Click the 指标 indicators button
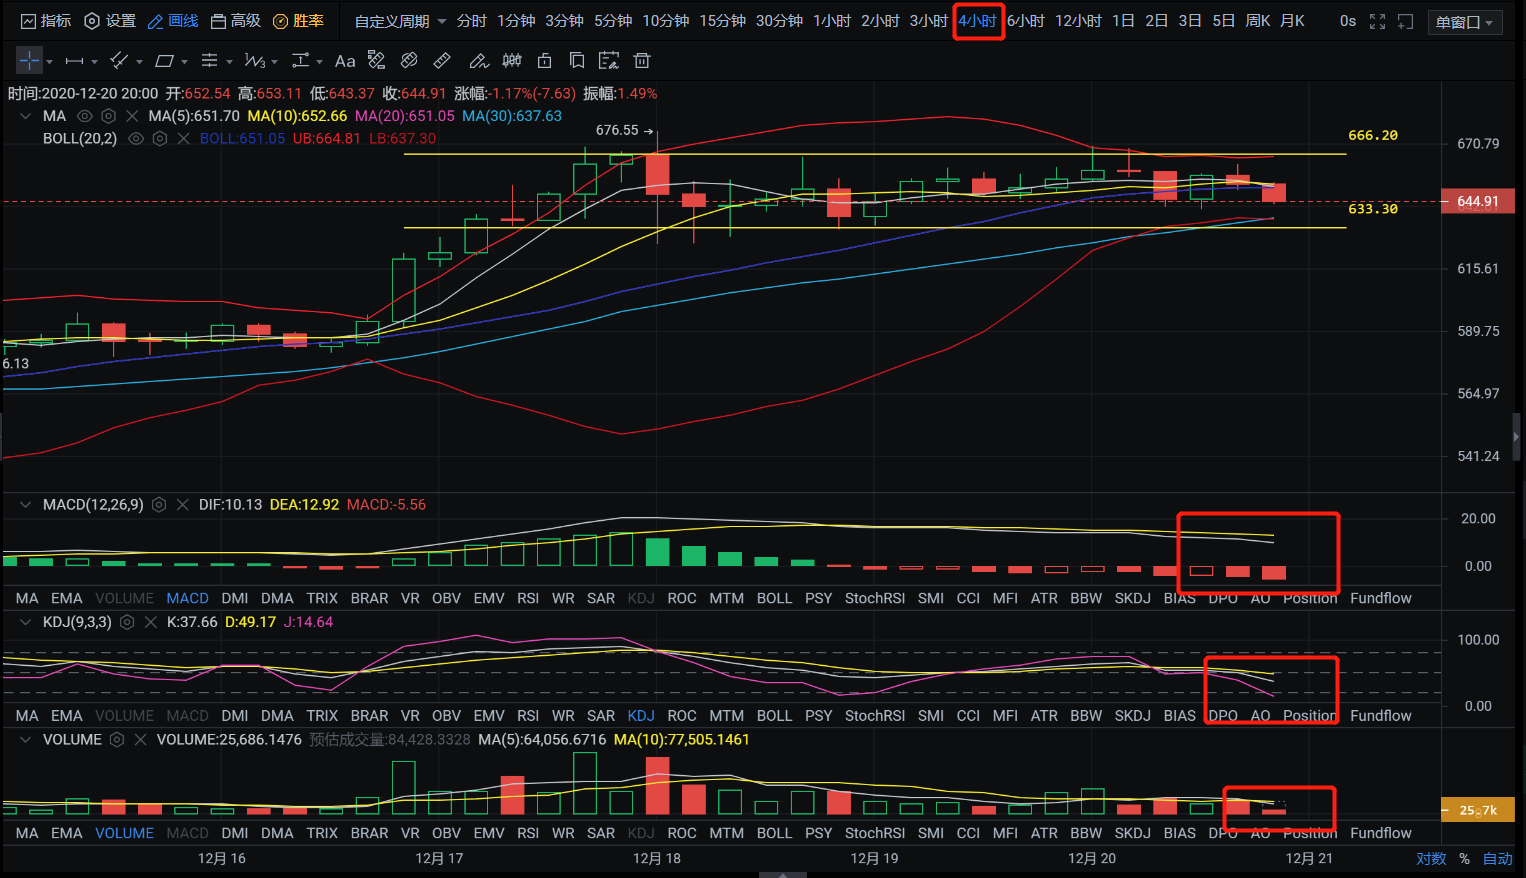This screenshot has width=1526, height=878. (x=46, y=21)
